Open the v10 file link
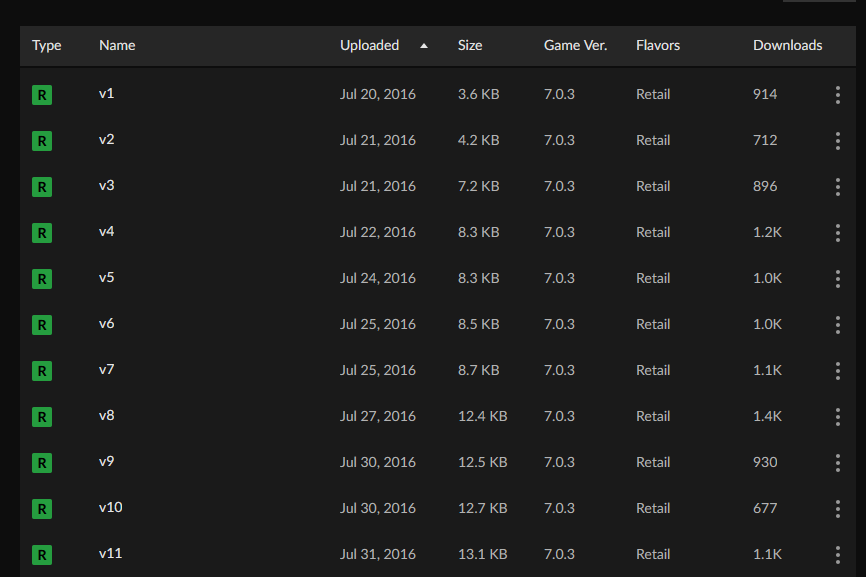 (x=110, y=507)
